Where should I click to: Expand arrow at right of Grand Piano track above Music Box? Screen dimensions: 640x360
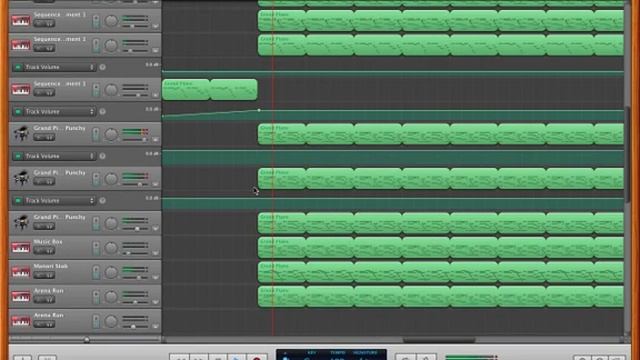click(x=155, y=229)
